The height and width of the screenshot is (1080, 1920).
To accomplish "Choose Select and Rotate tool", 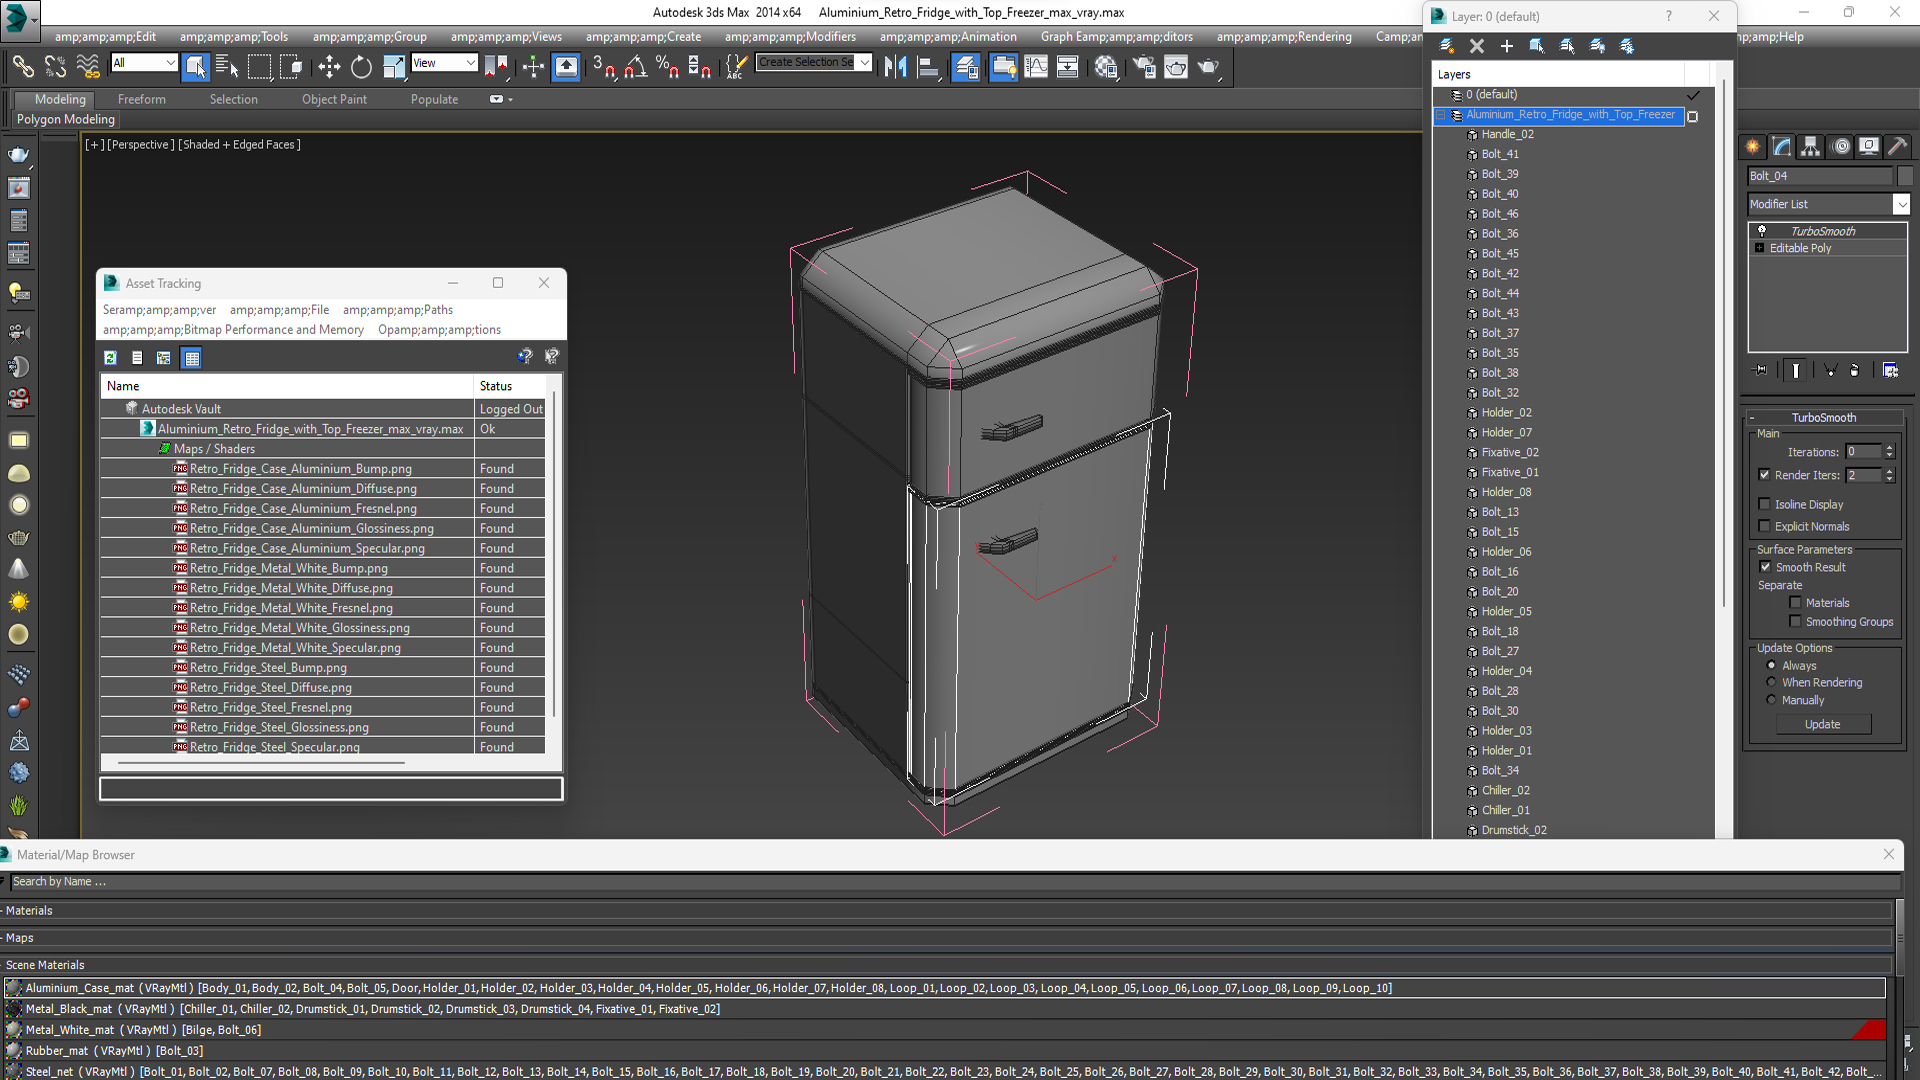I will click(361, 67).
